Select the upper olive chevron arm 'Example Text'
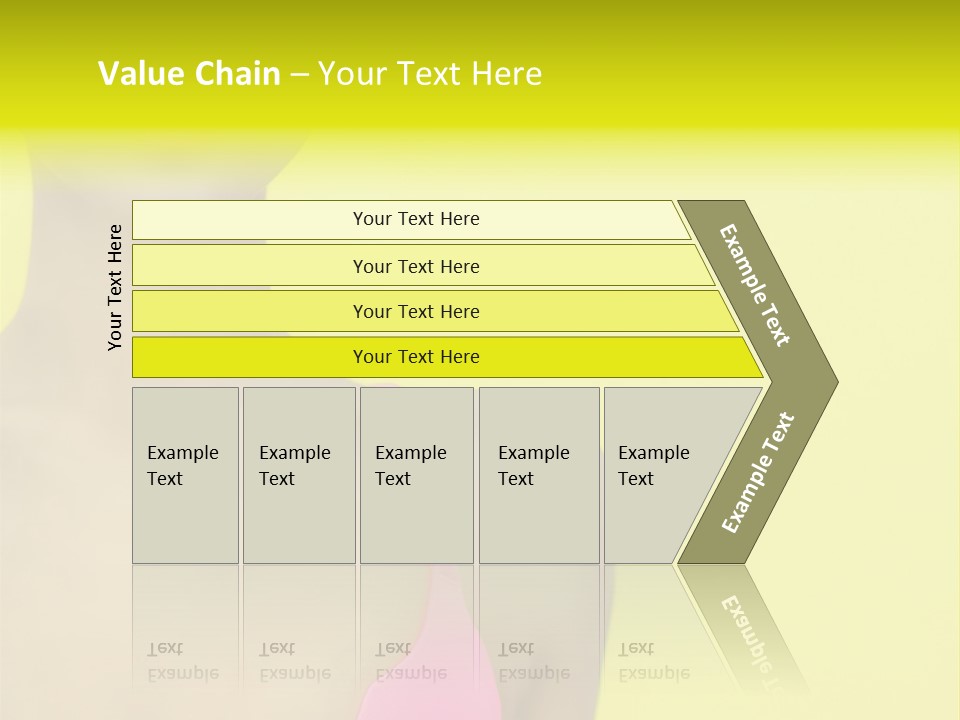This screenshot has height=720, width=960. 757,287
